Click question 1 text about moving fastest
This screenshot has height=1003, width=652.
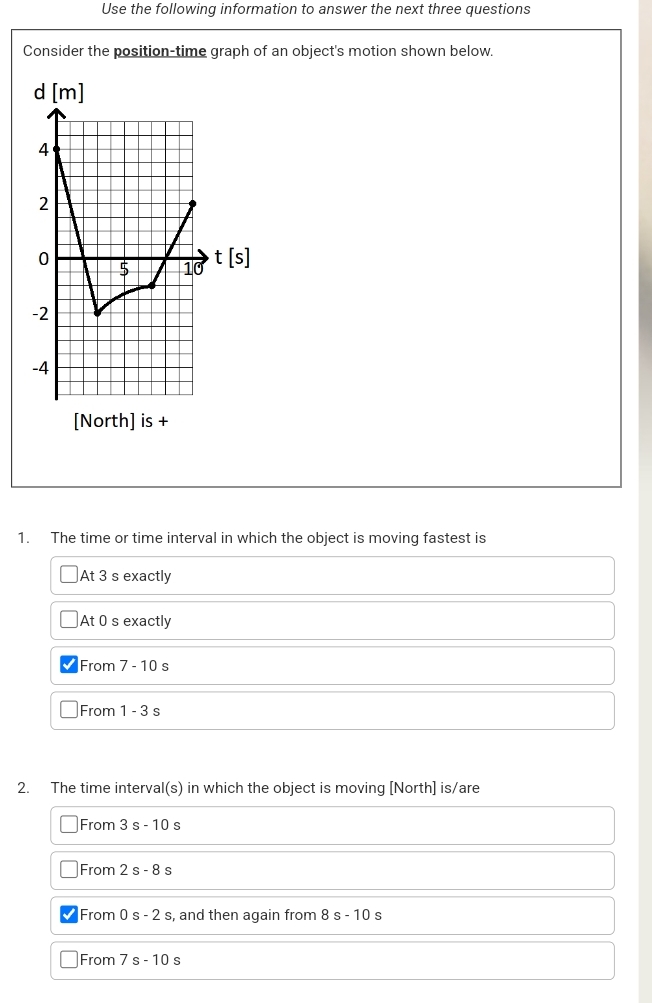(x=267, y=537)
